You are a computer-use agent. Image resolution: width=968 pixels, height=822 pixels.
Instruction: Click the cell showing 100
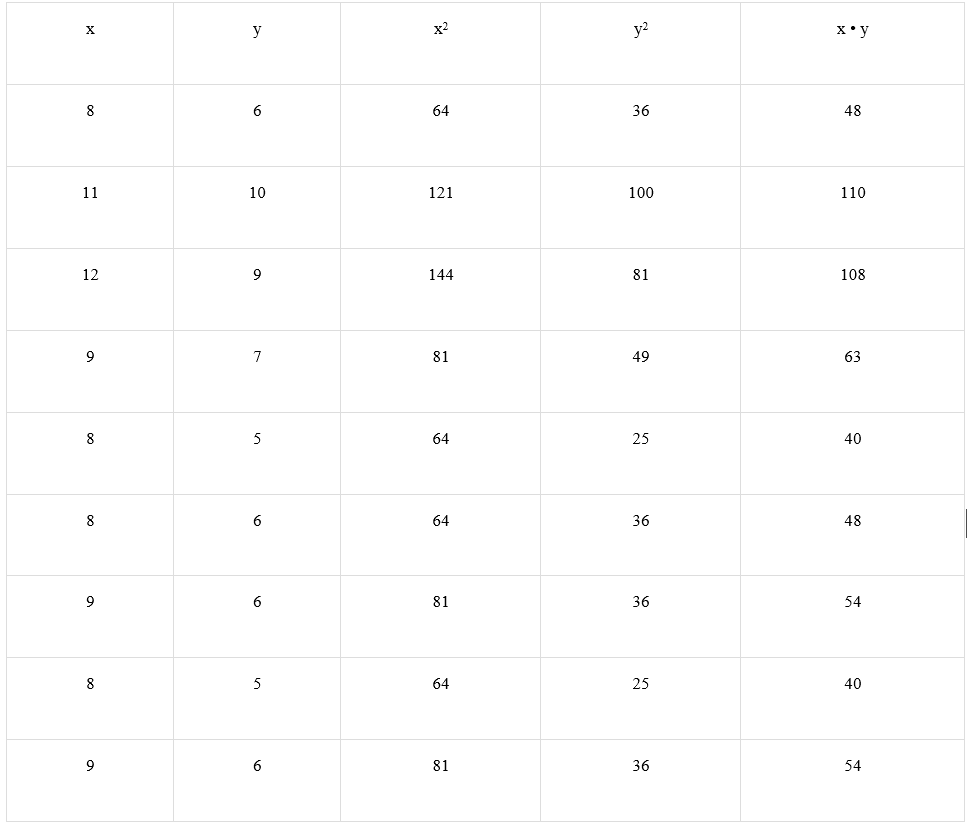point(640,207)
